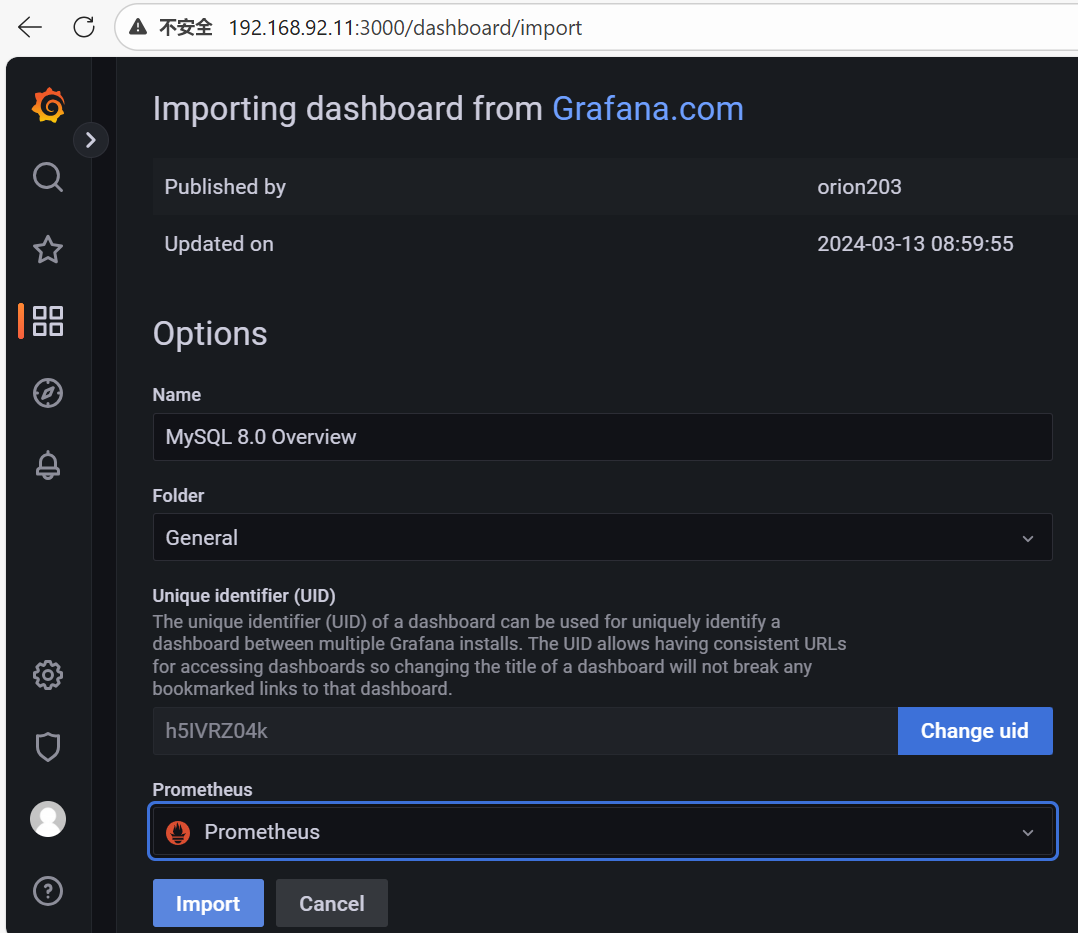Click the Options section heading
The width and height of the screenshot is (1078, 933).
210,333
